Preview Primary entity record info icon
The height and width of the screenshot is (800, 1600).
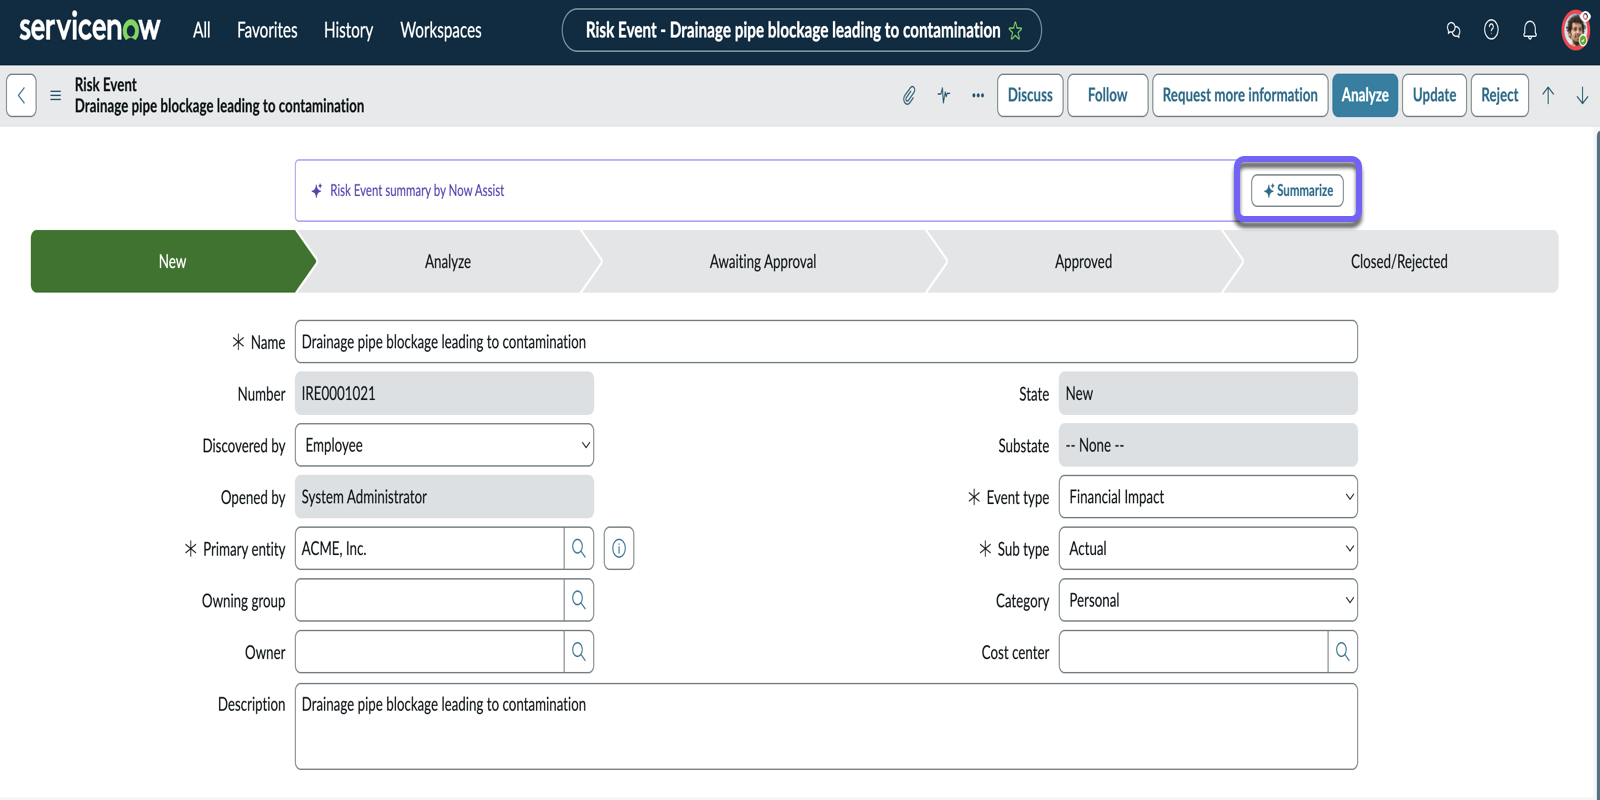(x=619, y=548)
